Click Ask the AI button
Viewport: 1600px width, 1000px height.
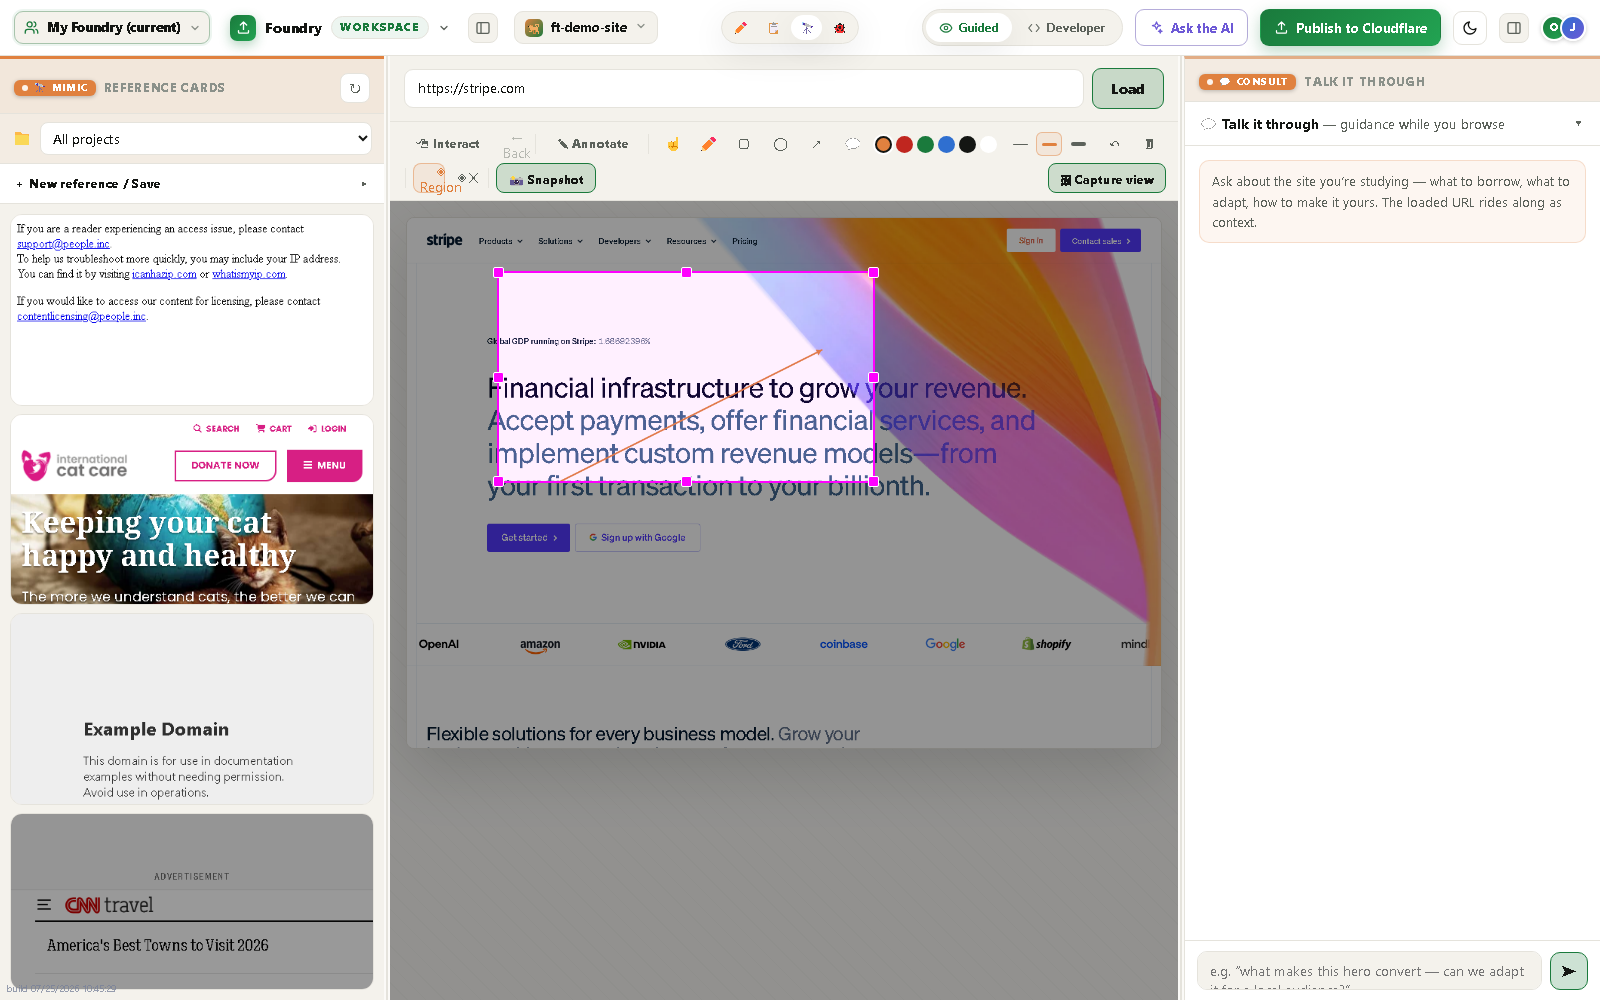point(1191,28)
